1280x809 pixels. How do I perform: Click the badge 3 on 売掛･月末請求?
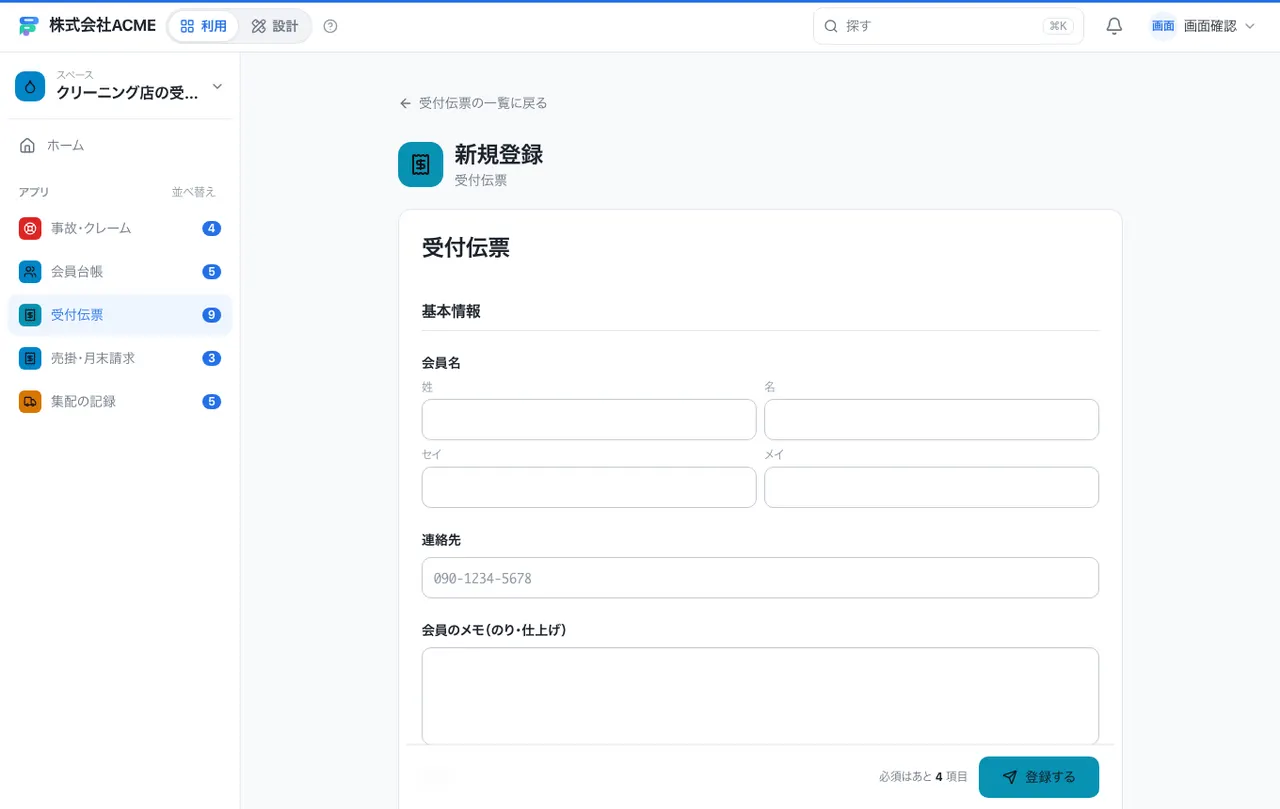(x=211, y=358)
